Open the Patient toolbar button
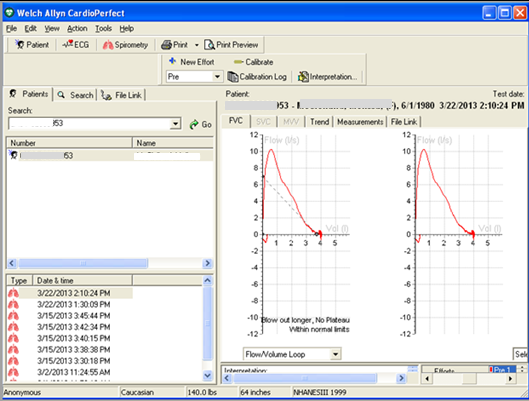 tap(32, 45)
